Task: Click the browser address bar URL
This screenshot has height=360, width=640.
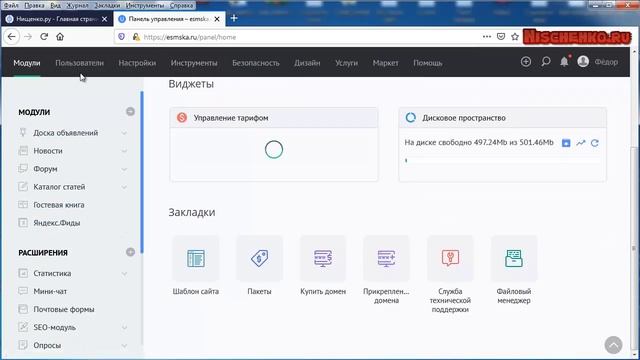Action: (x=190, y=37)
